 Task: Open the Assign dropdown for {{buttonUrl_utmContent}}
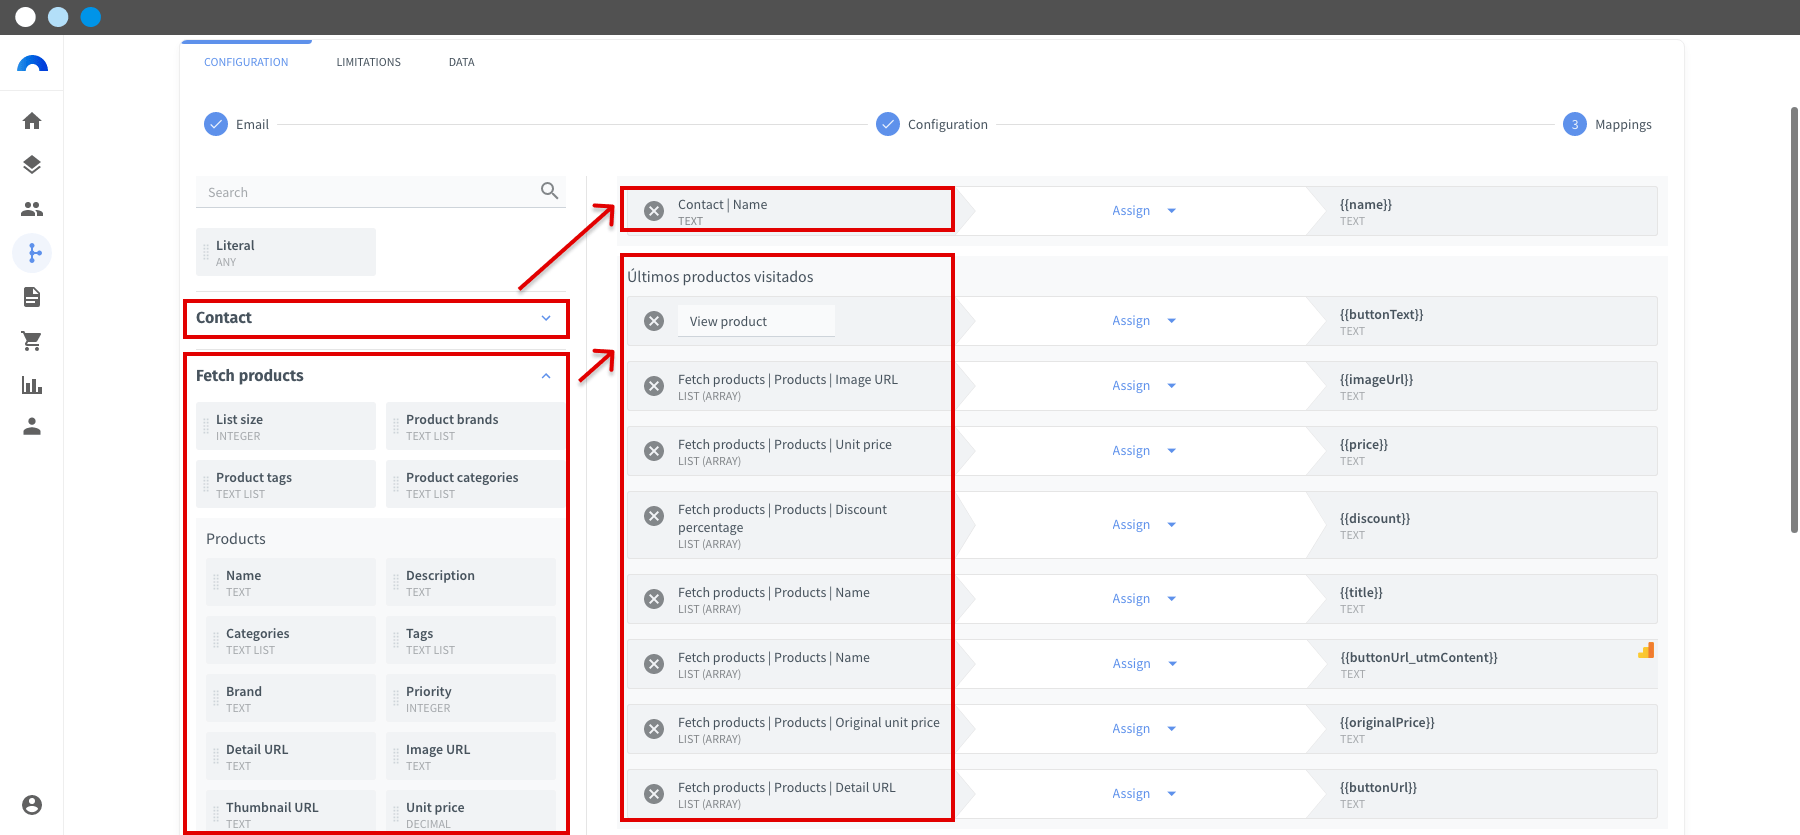pyautogui.click(x=1144, y=664)
